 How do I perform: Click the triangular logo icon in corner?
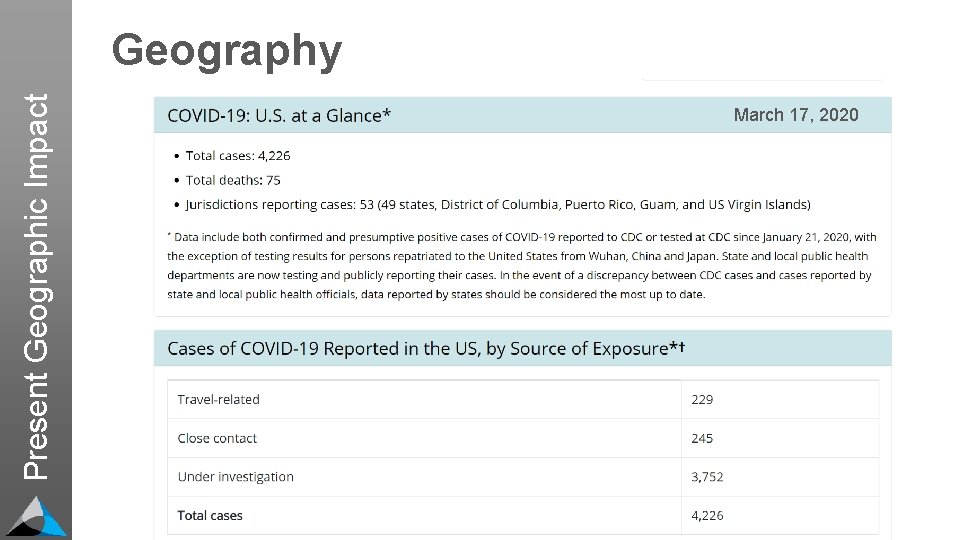[37, 516]
